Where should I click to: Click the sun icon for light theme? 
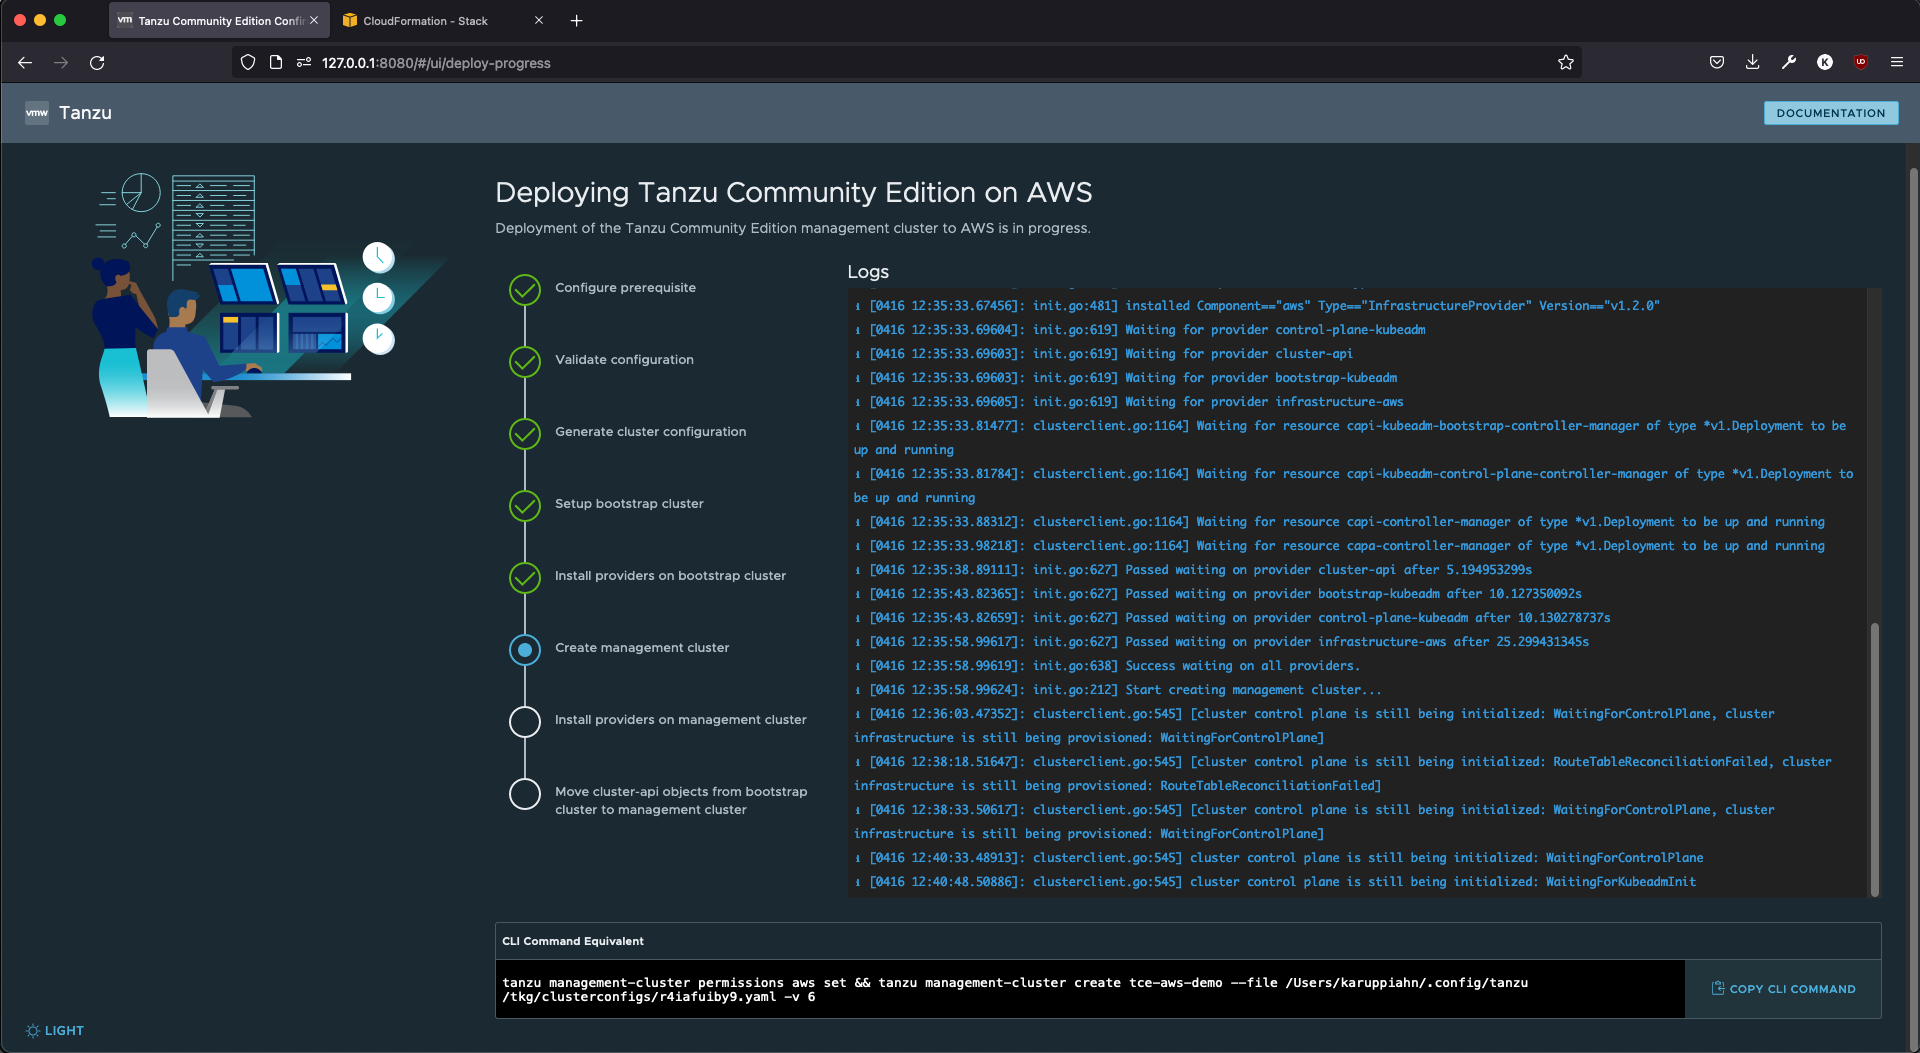point(33,1030)
